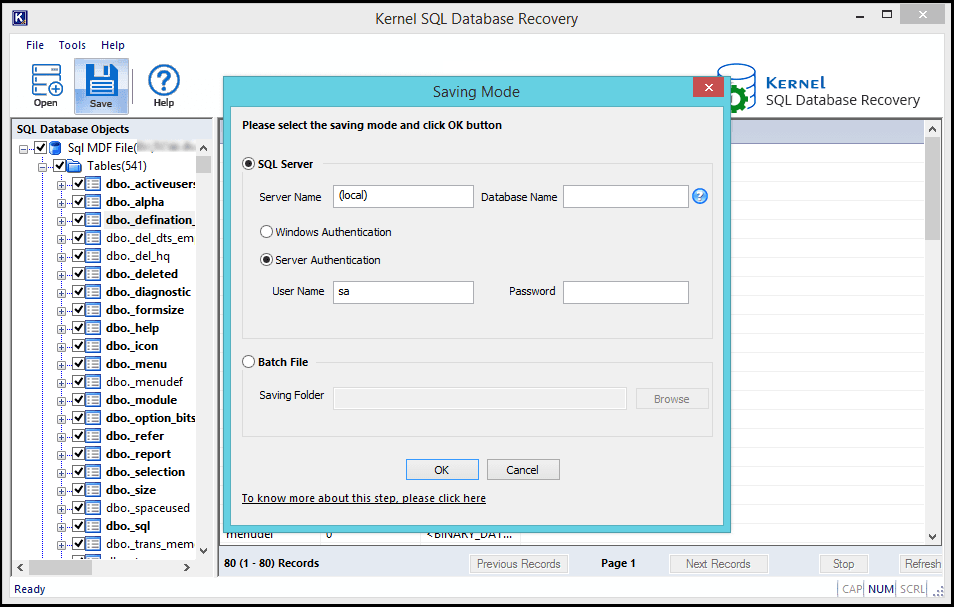Select the Batch File saving mode

click(248, 362)
